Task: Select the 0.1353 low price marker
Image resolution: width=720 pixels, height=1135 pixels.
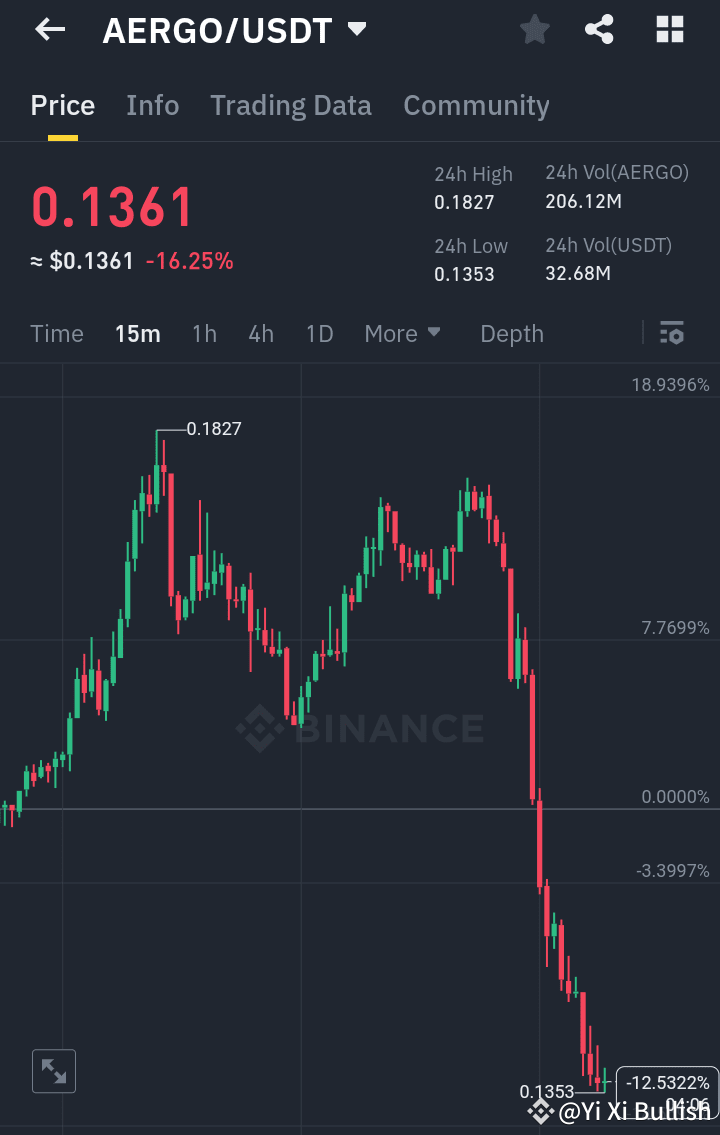Action: 546,1092
